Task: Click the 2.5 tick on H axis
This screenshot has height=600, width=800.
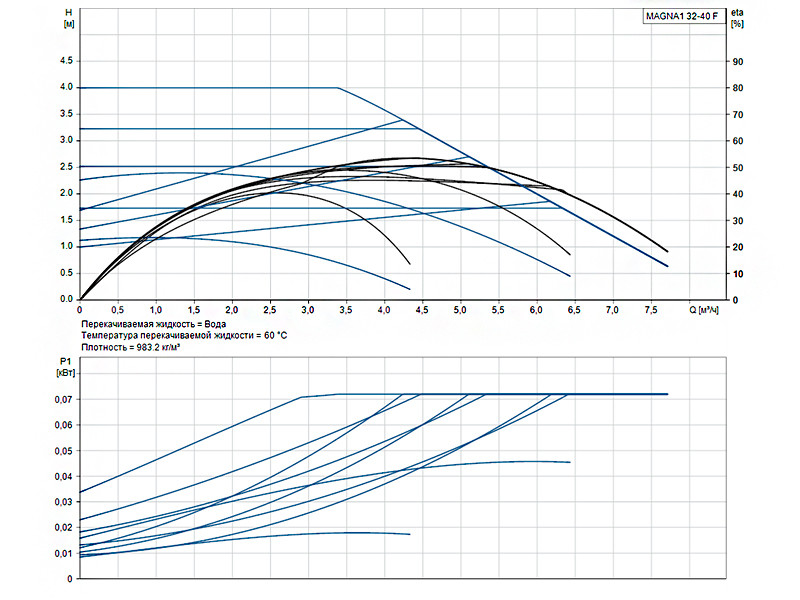Action: [x=66, y=167]
